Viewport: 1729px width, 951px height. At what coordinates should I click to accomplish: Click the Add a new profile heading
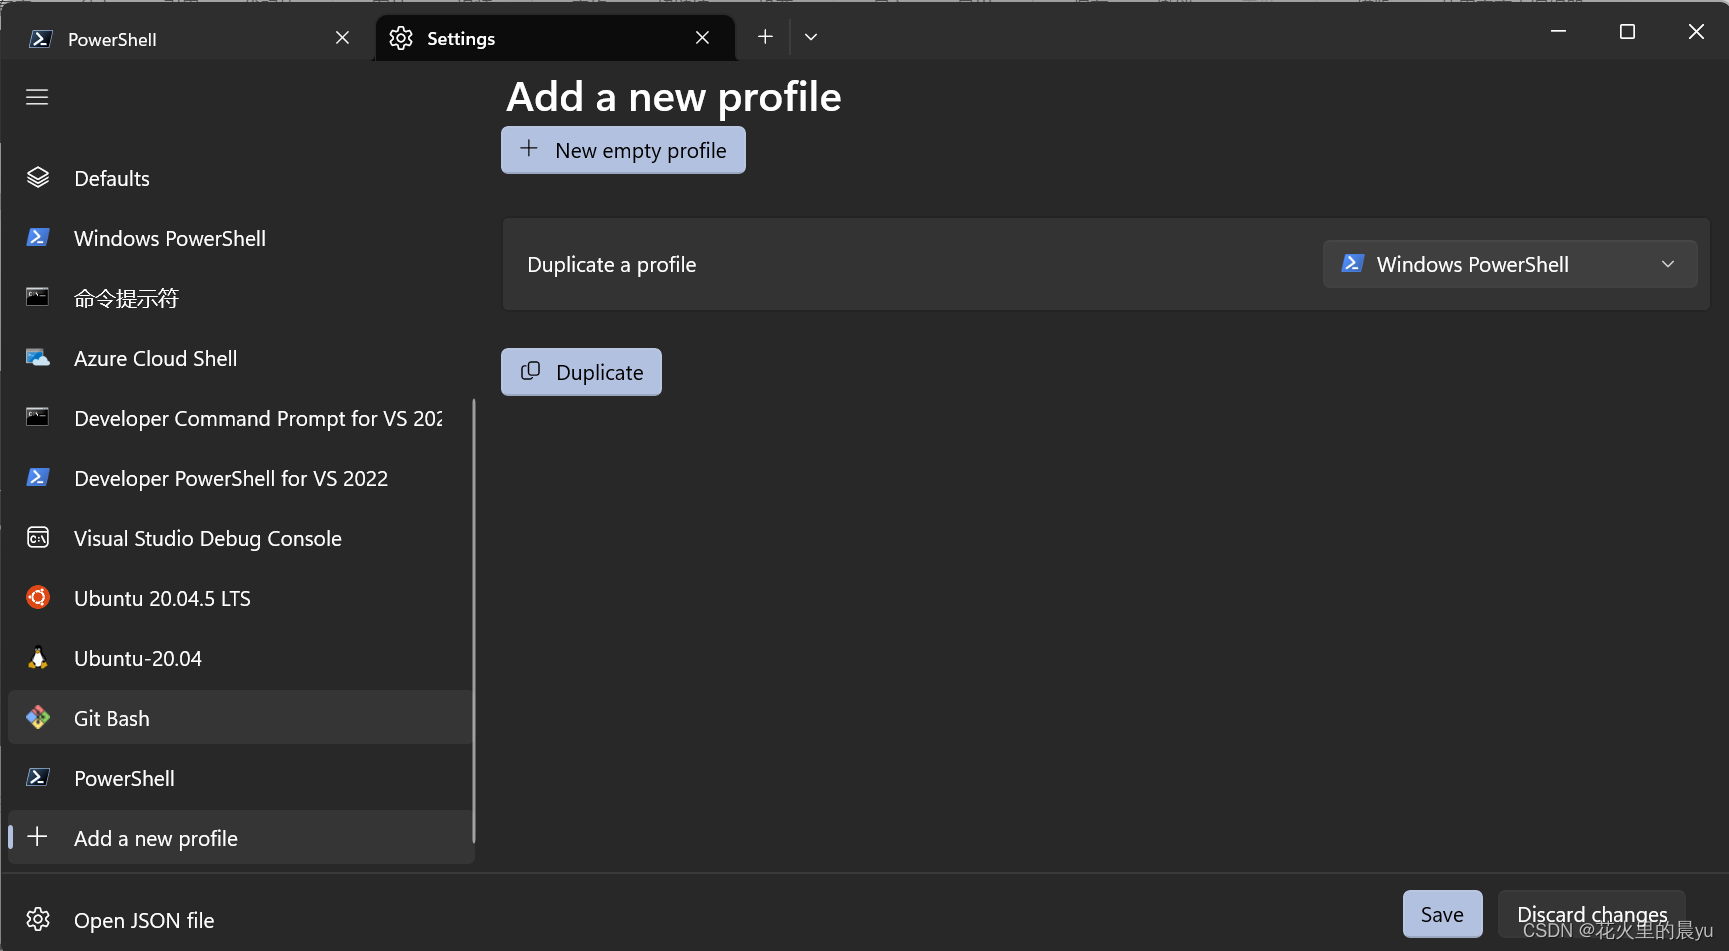[x=673, y=97]
